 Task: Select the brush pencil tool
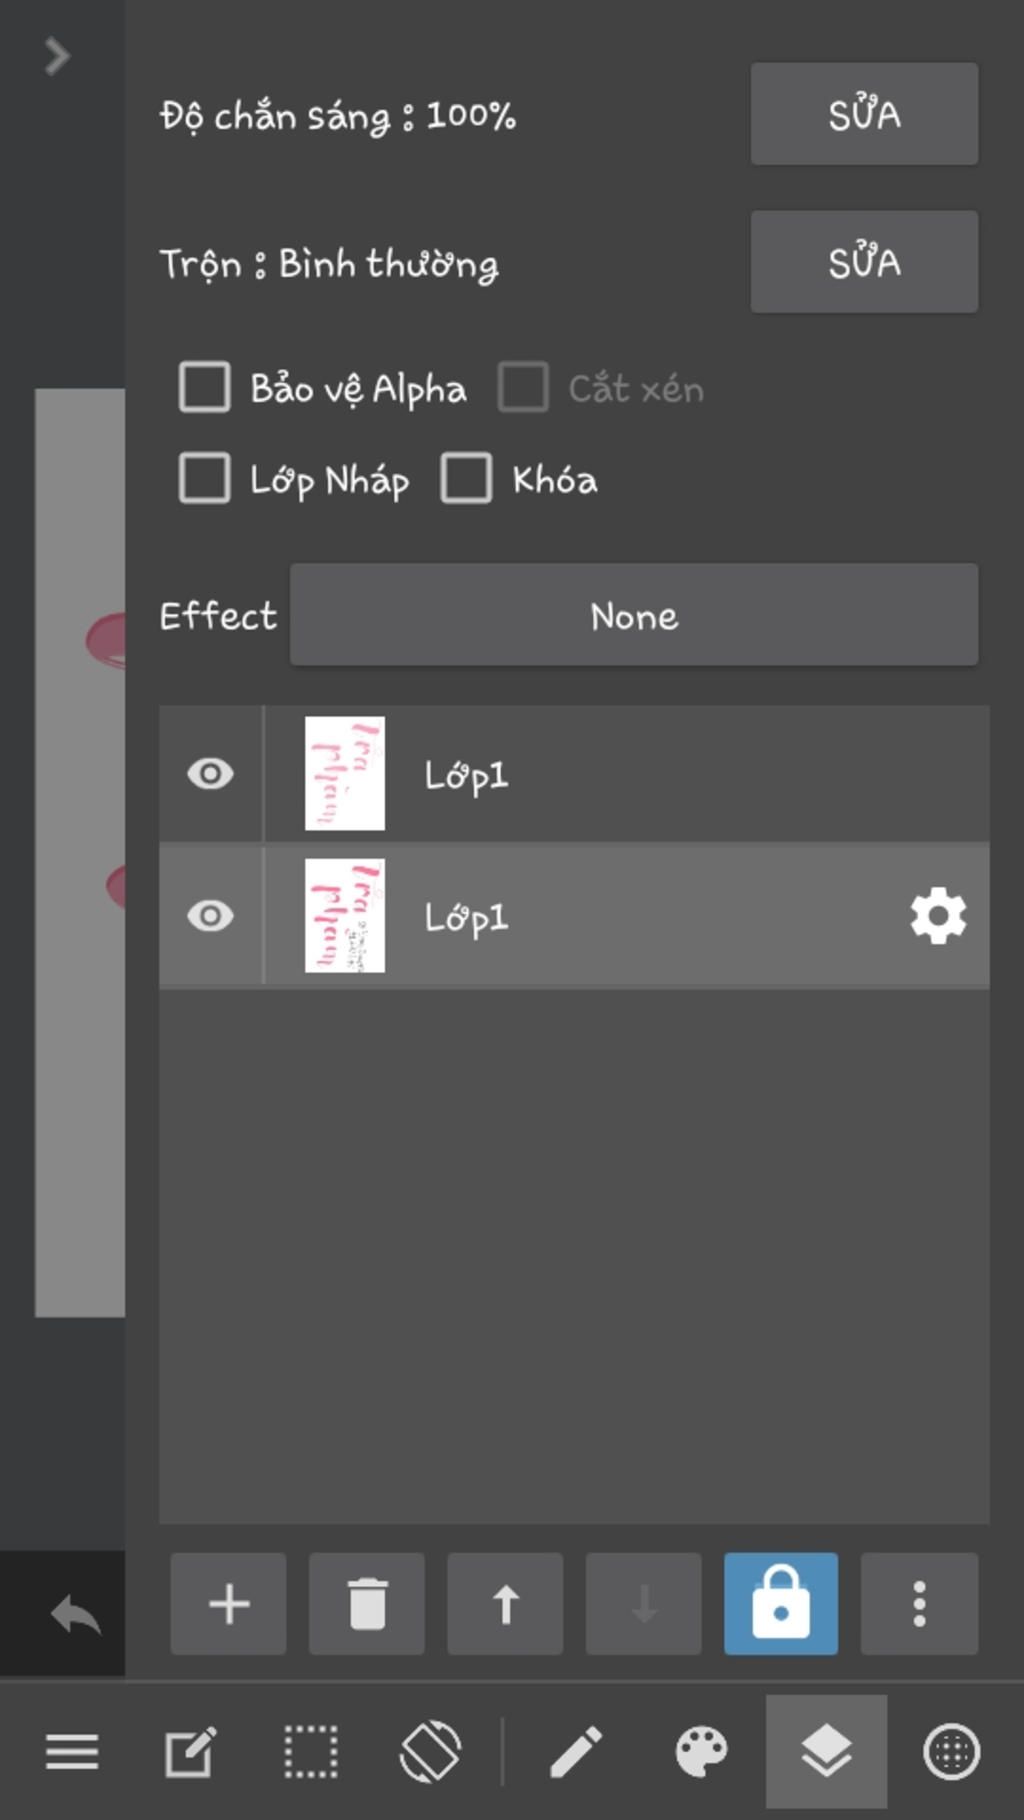click(x=576, y=1752)
